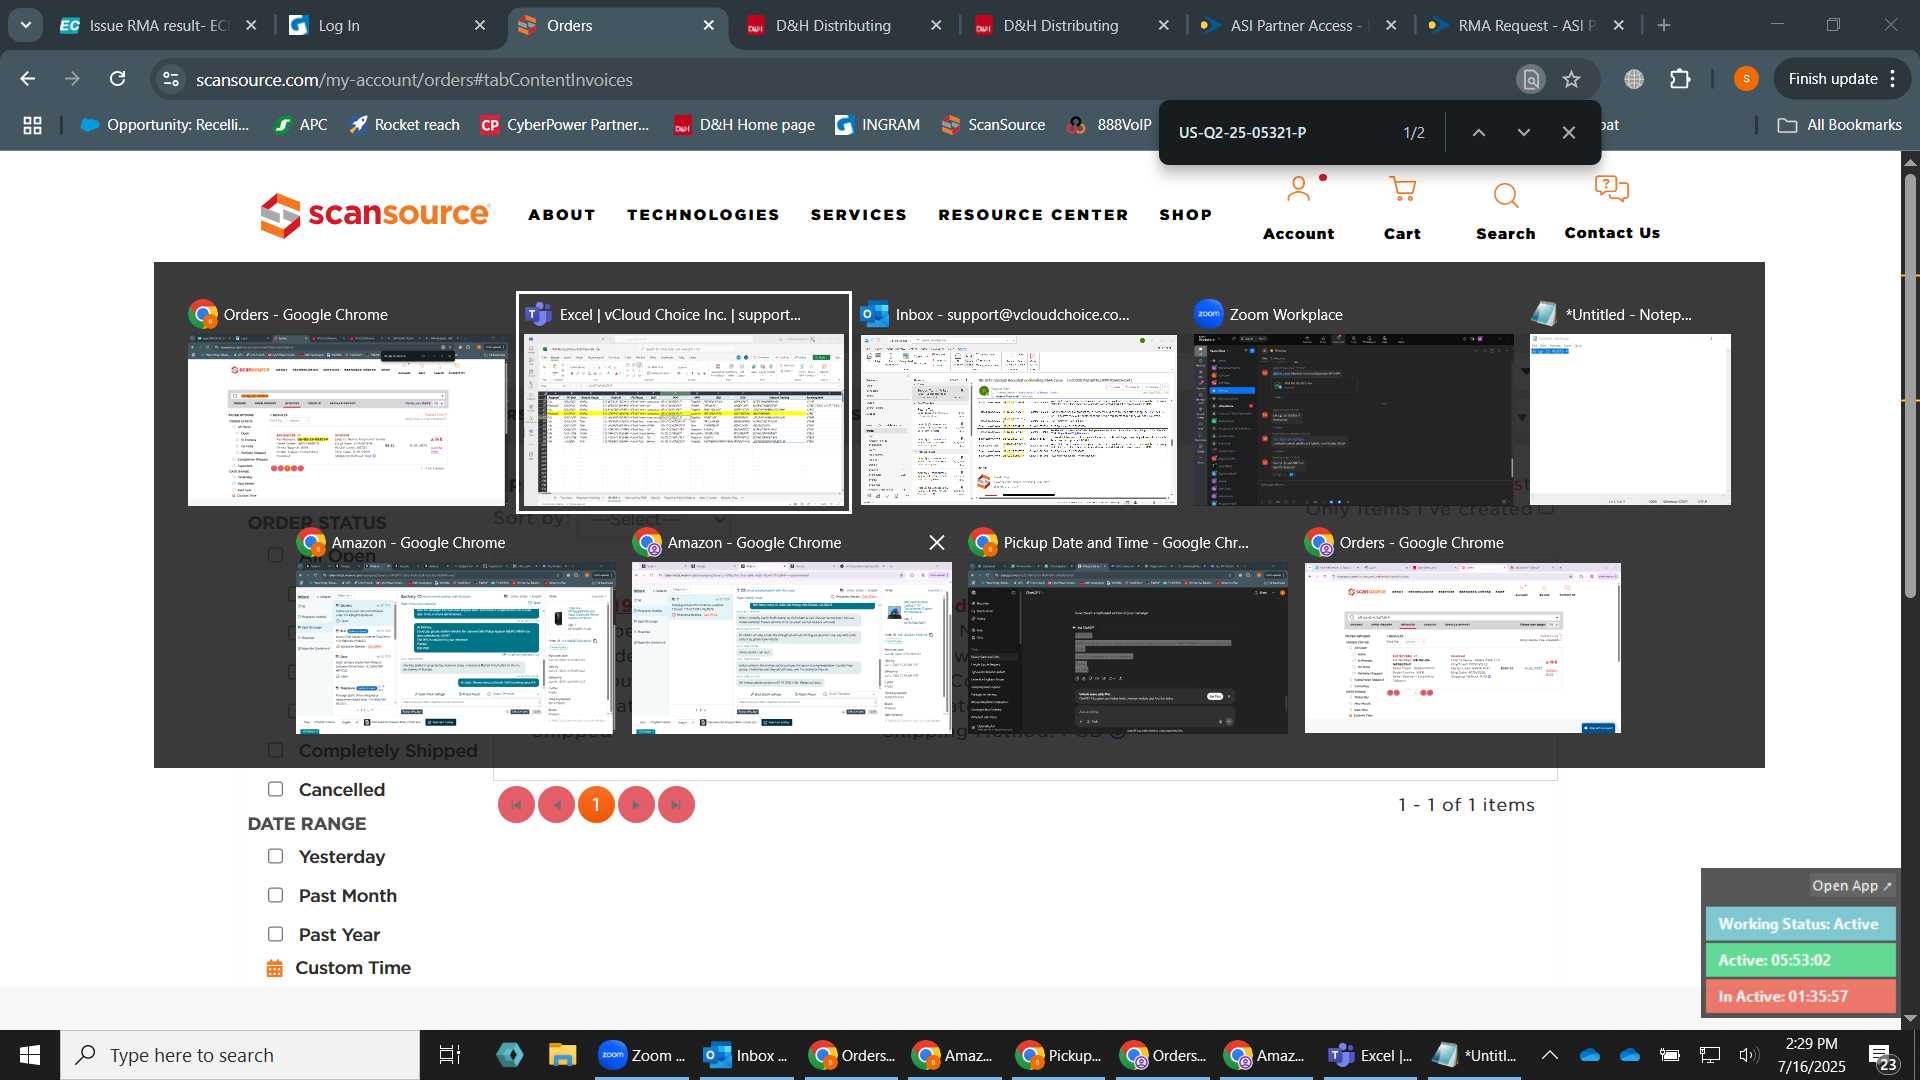Check the Past Month date range box

(x=275, y=895)
